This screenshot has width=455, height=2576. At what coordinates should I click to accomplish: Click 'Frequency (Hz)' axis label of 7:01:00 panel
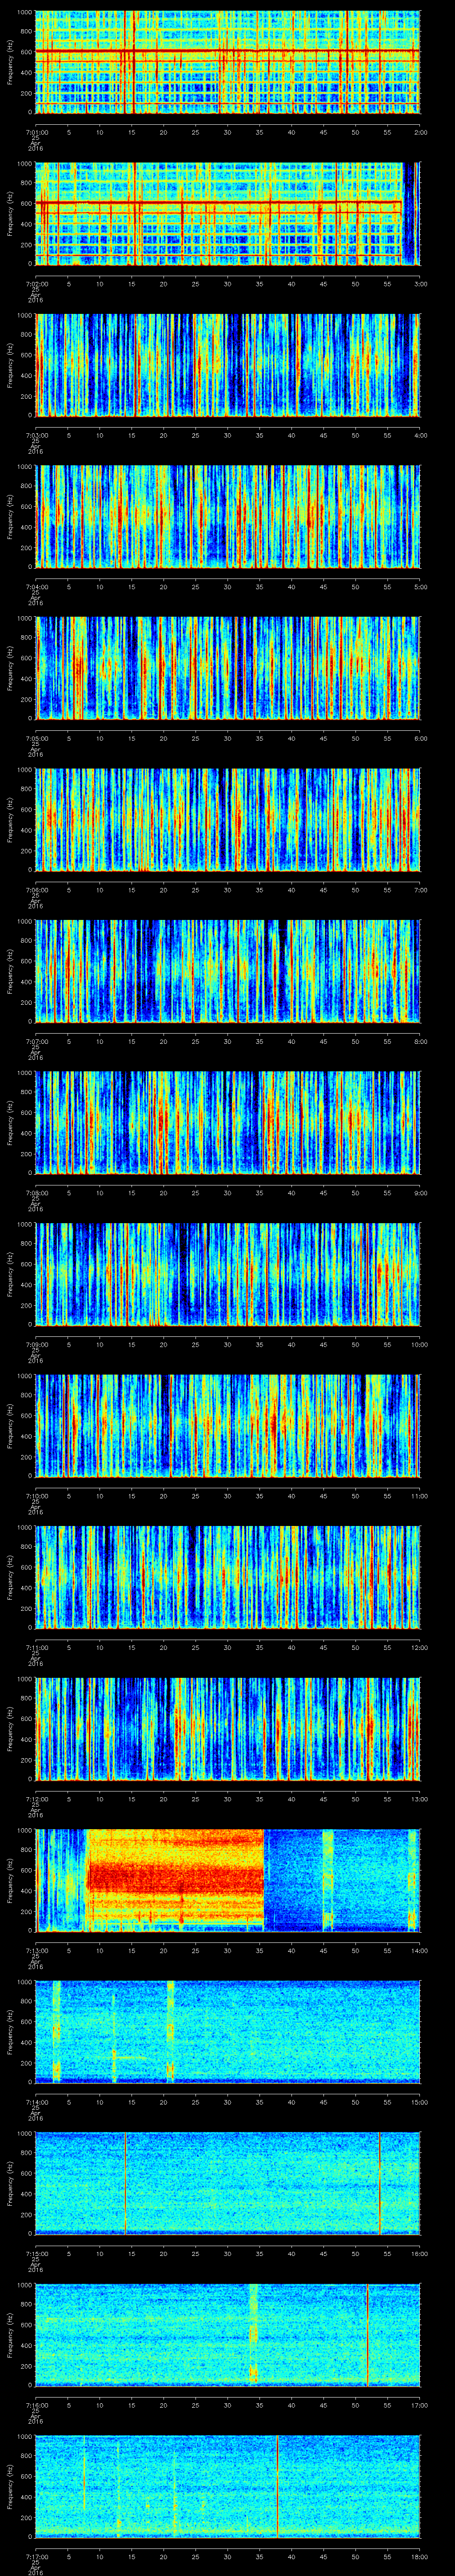point(10,62)
